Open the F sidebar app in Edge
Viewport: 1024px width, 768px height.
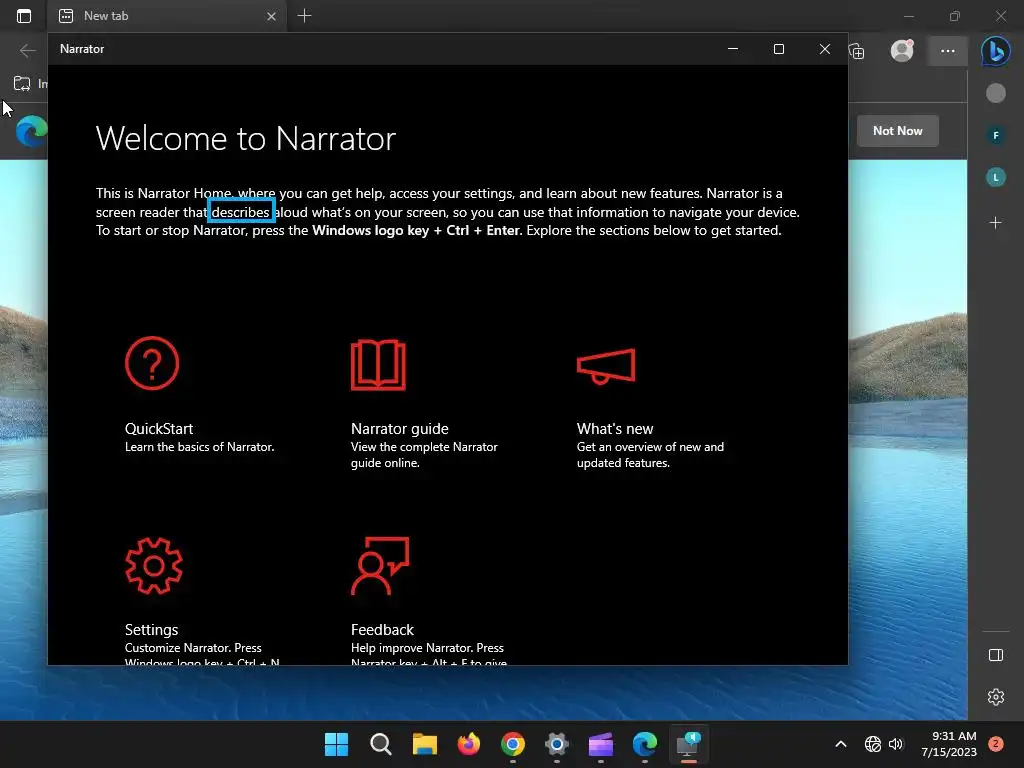pyautogui.click(x=995, y=135)
